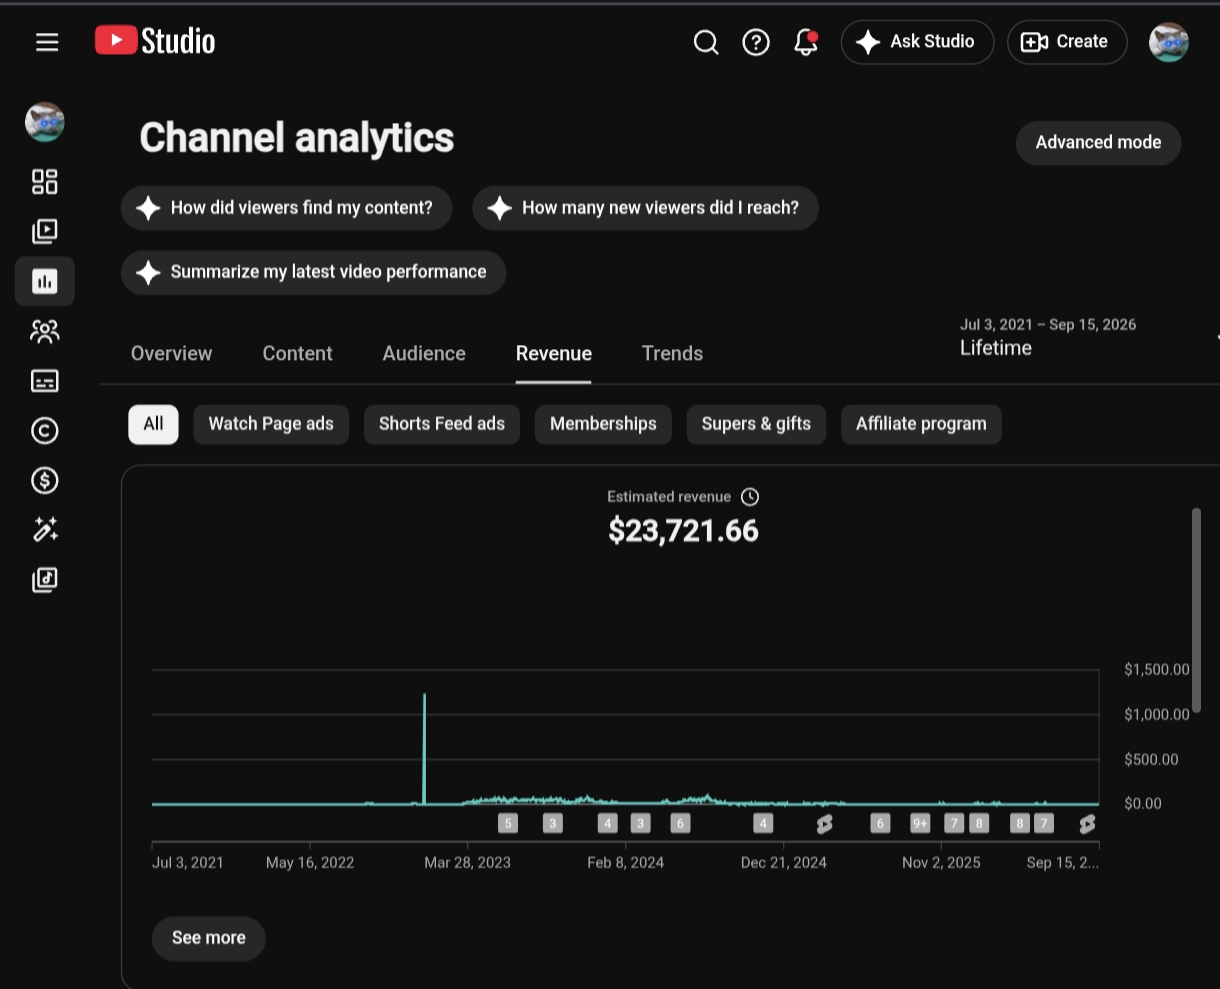Open the hamburger navigation menu
1220x989 pixels.
coord(47,42)
